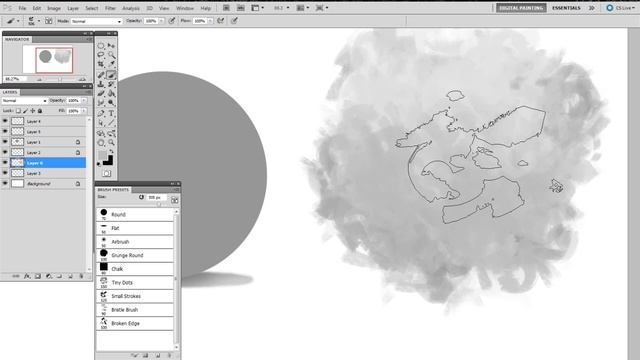Select the Move tool
This screenshot has width=640, height=360.
tap(111, 46)
